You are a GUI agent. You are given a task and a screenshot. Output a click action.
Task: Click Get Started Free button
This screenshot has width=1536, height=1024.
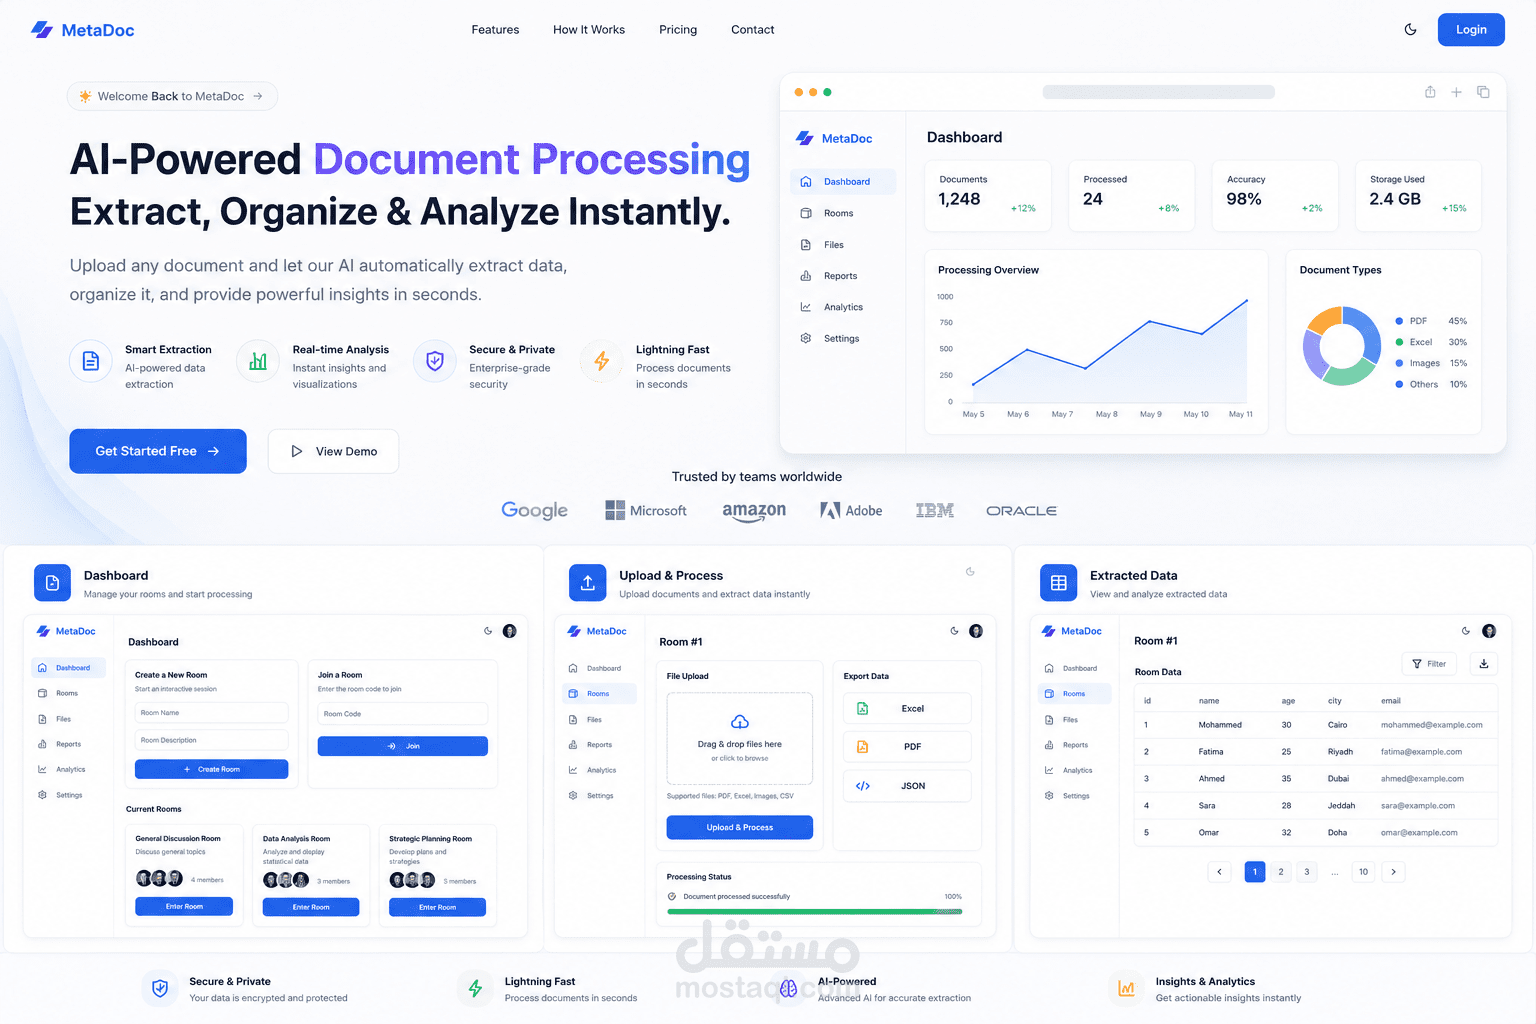pyautogui.click(x=158, y=451)
